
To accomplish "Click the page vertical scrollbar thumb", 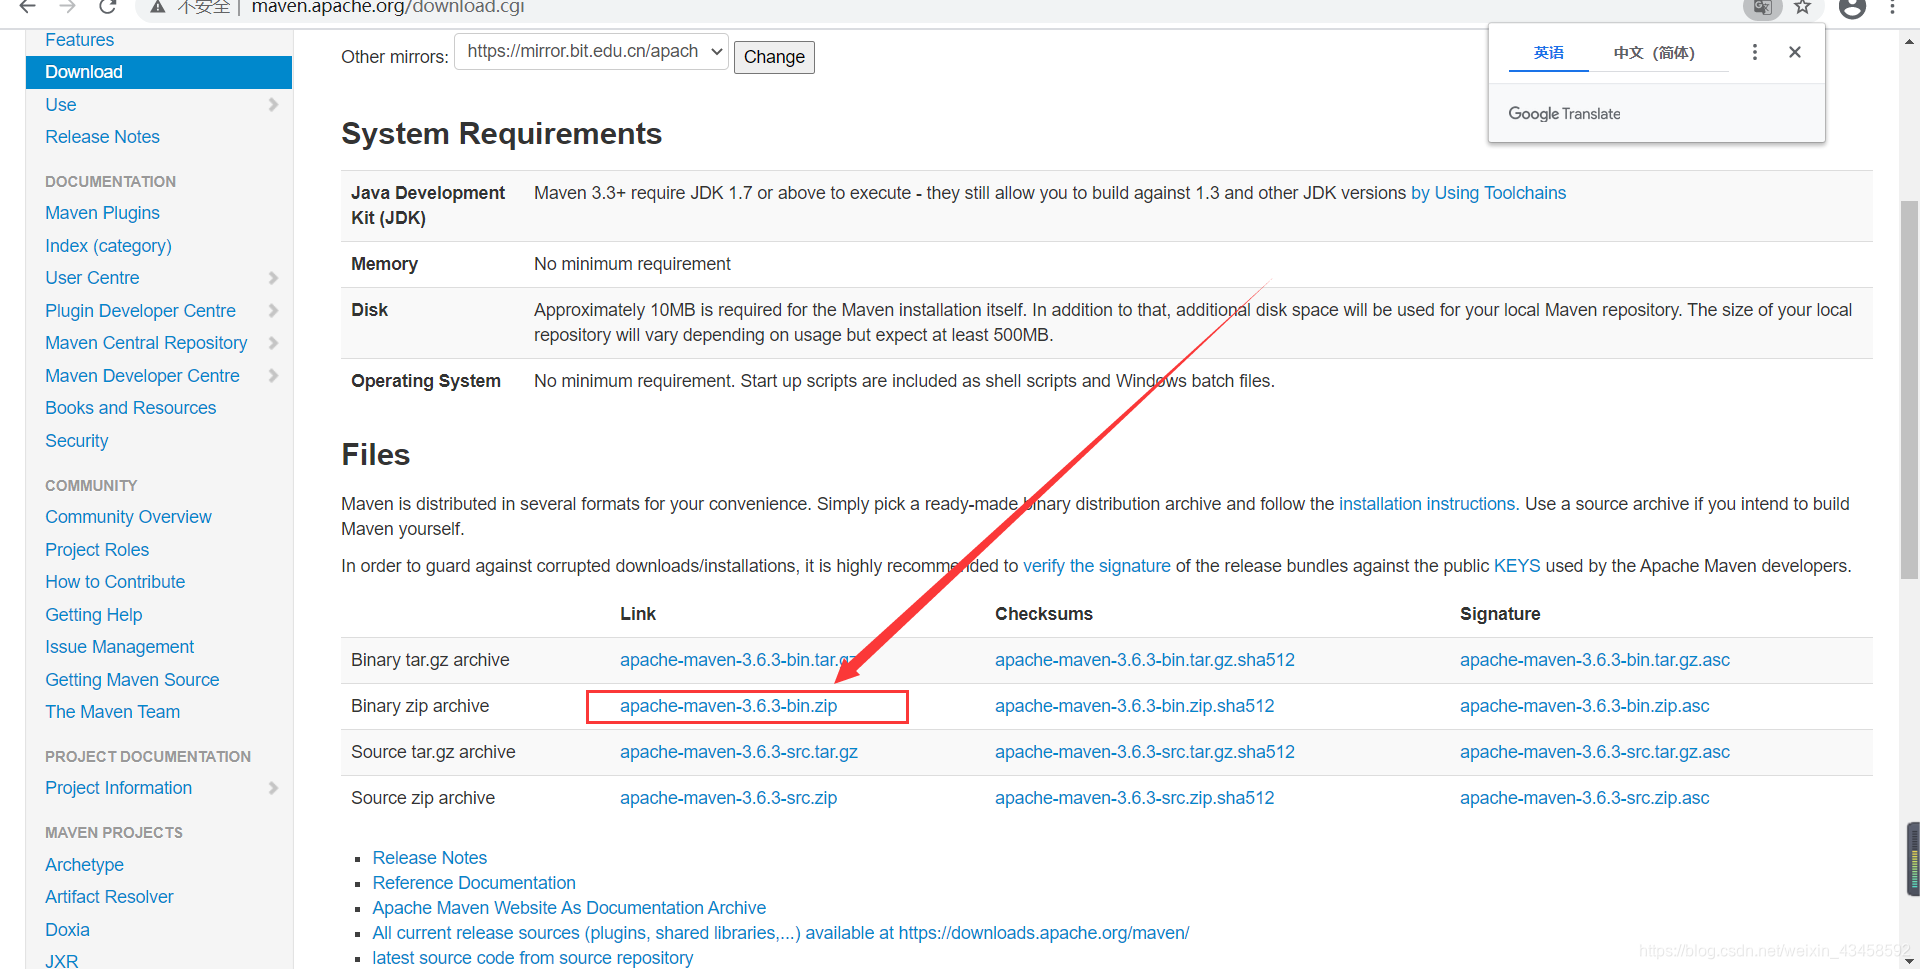I will [1909, 390].
